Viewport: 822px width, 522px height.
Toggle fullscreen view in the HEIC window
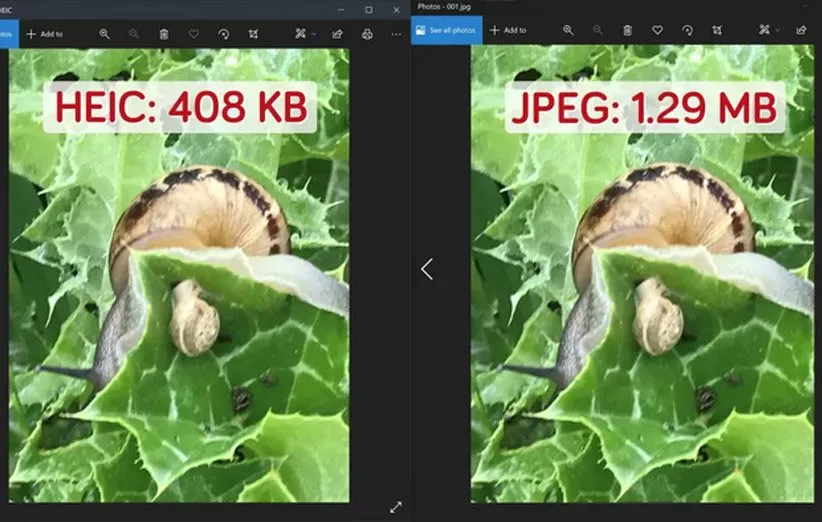pyautogui.click(x=395, y=508)
